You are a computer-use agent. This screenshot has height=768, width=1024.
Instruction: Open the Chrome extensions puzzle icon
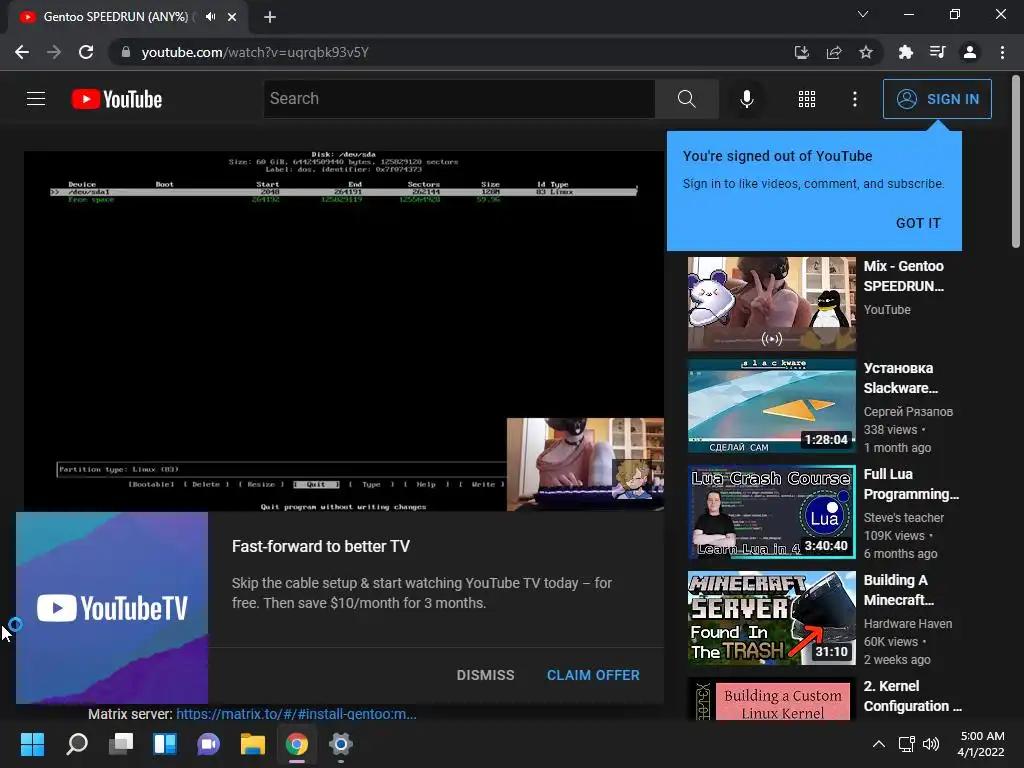tap(905, 52)
